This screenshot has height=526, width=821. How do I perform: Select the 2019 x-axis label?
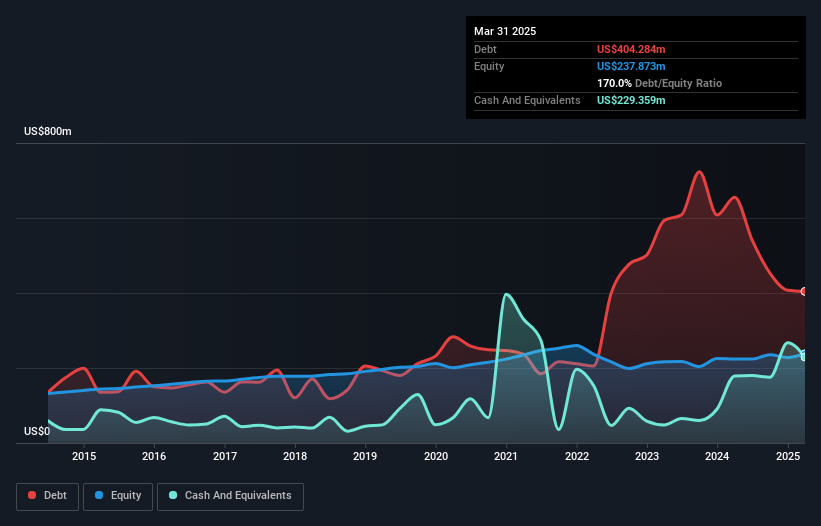pyautogui.click(x=365, y=456)
